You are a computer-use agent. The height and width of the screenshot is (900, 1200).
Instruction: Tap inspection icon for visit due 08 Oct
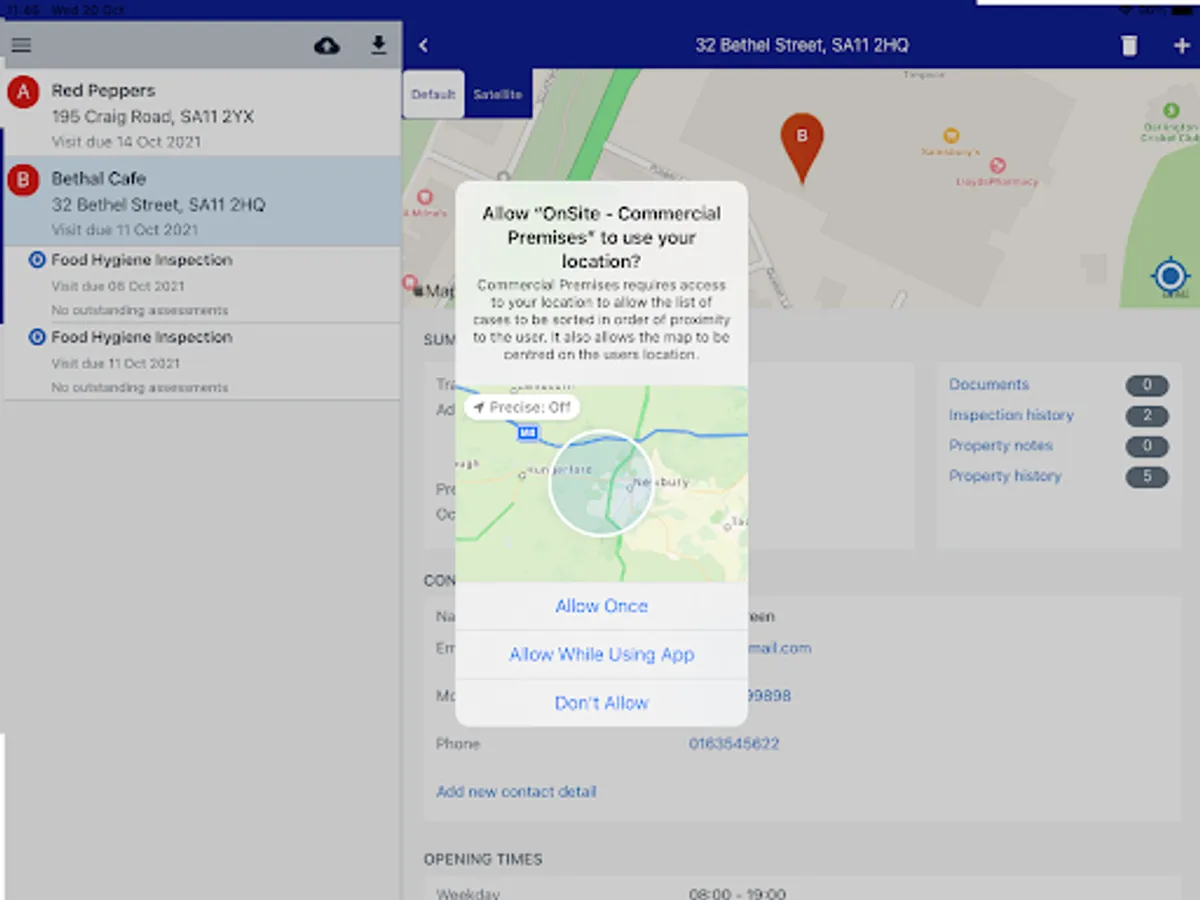[x=37, y=260]
